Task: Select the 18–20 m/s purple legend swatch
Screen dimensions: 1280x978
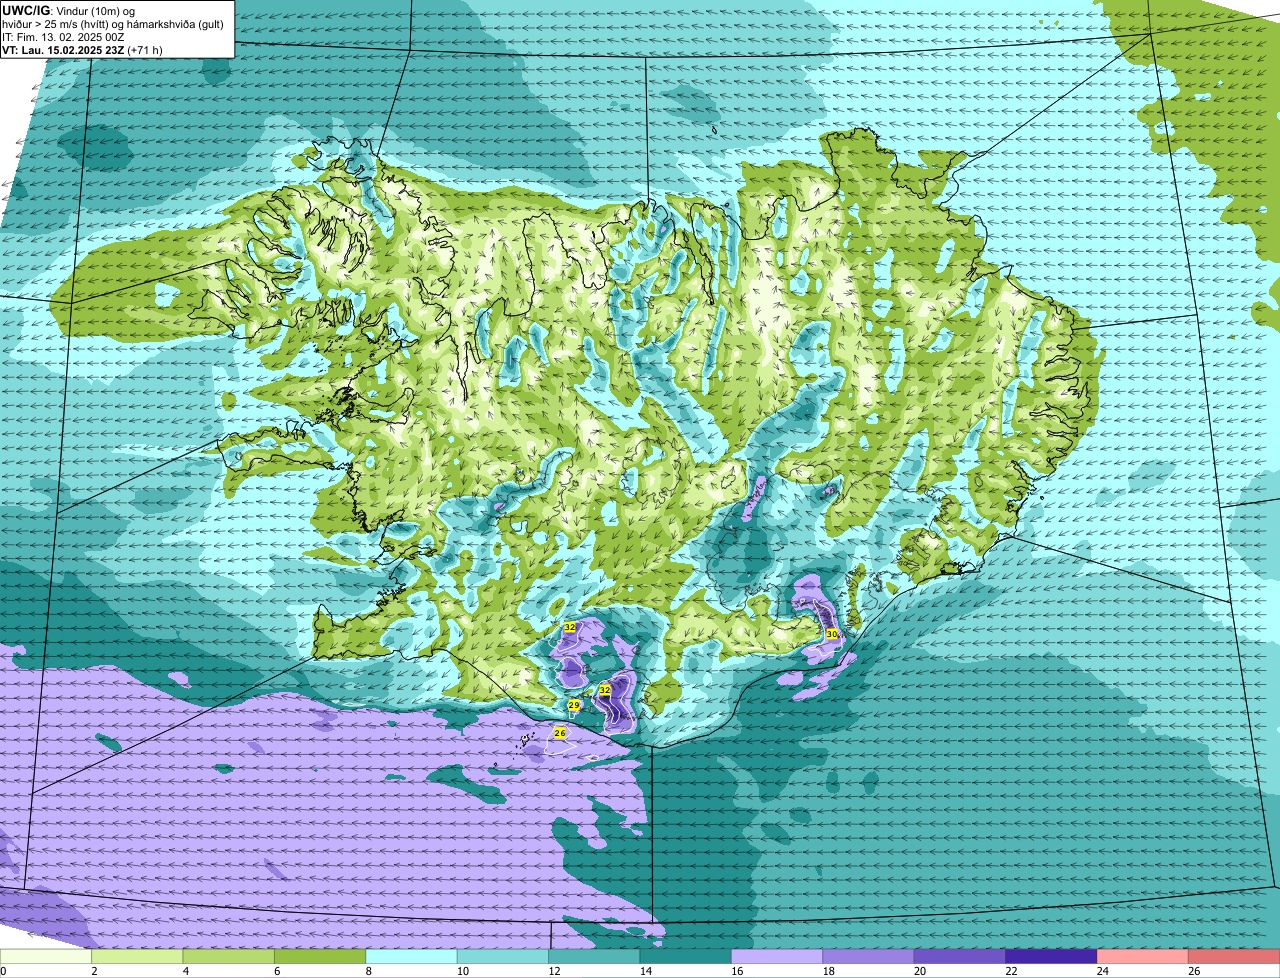Action: click(x=868, y=957)
